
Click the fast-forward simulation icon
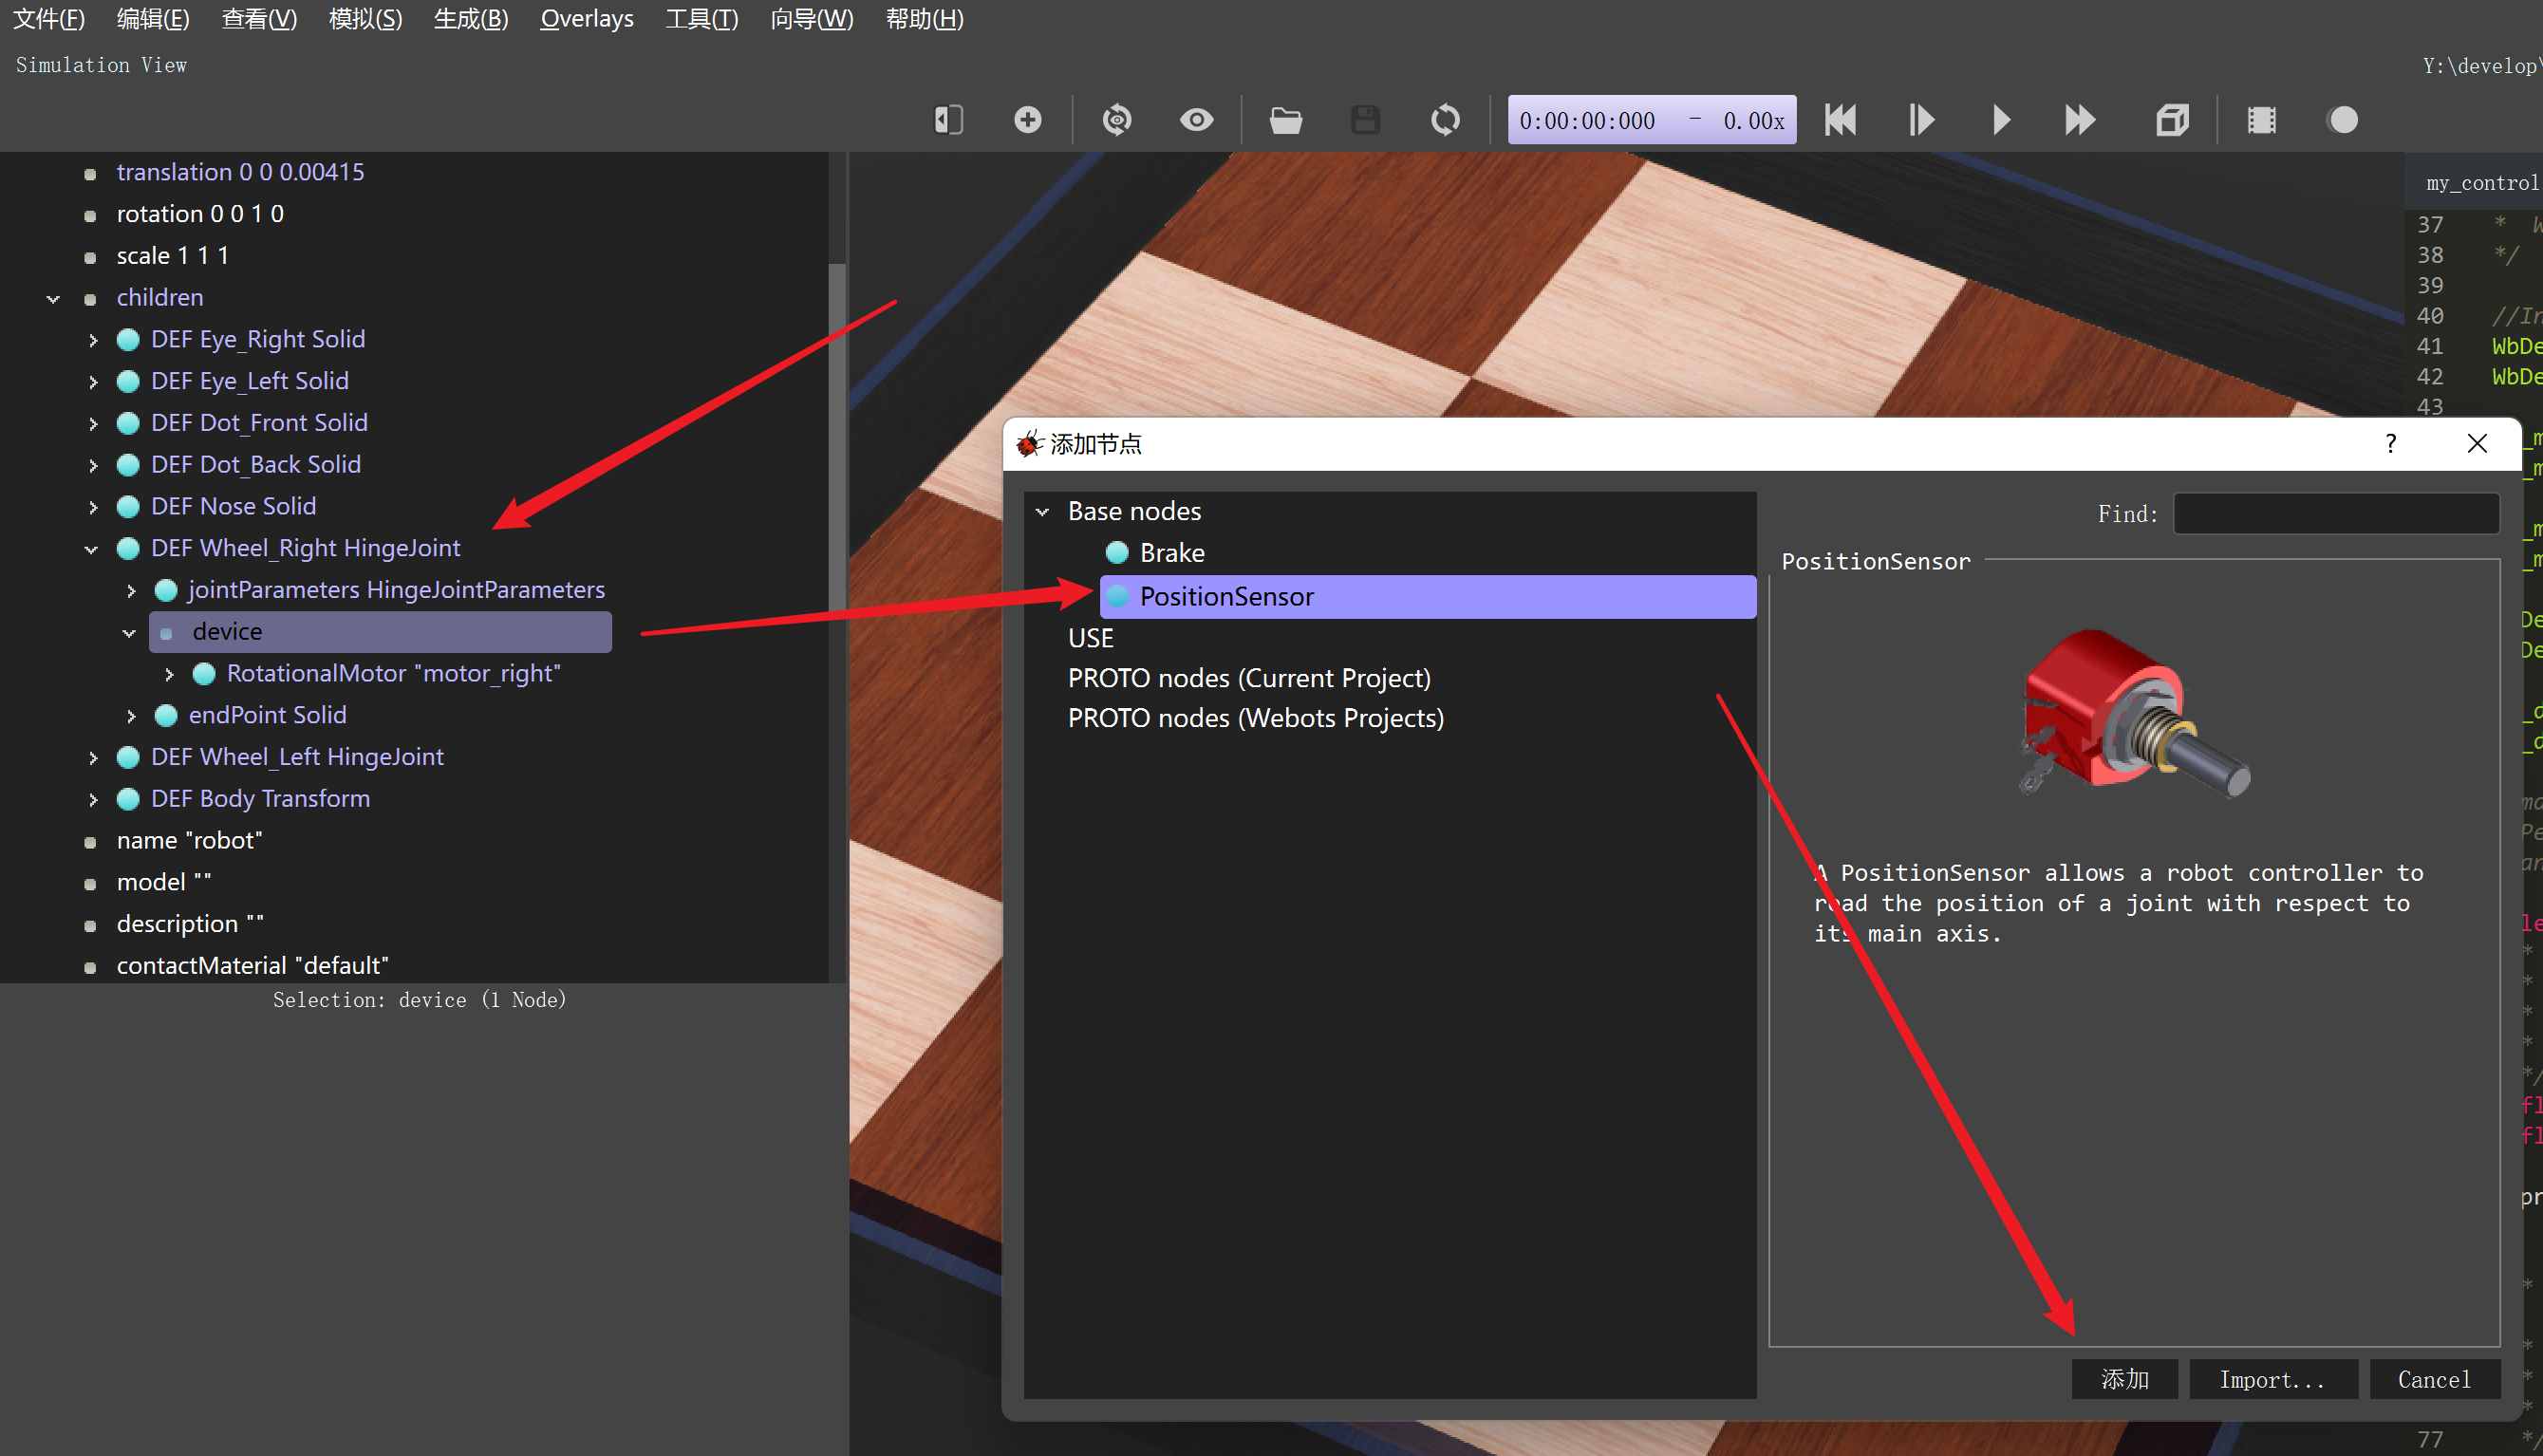[2080, 120]
